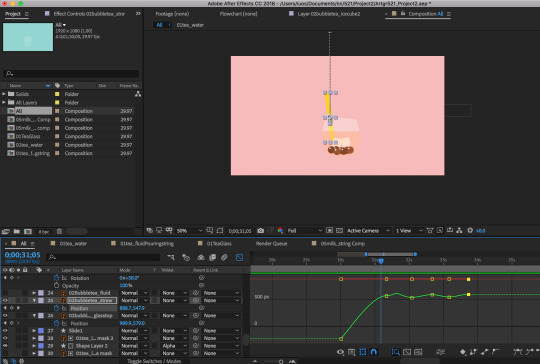Click auto-zoom graph height icon
Viewport: 540px width, 364px height.
(x=396, y=352)
